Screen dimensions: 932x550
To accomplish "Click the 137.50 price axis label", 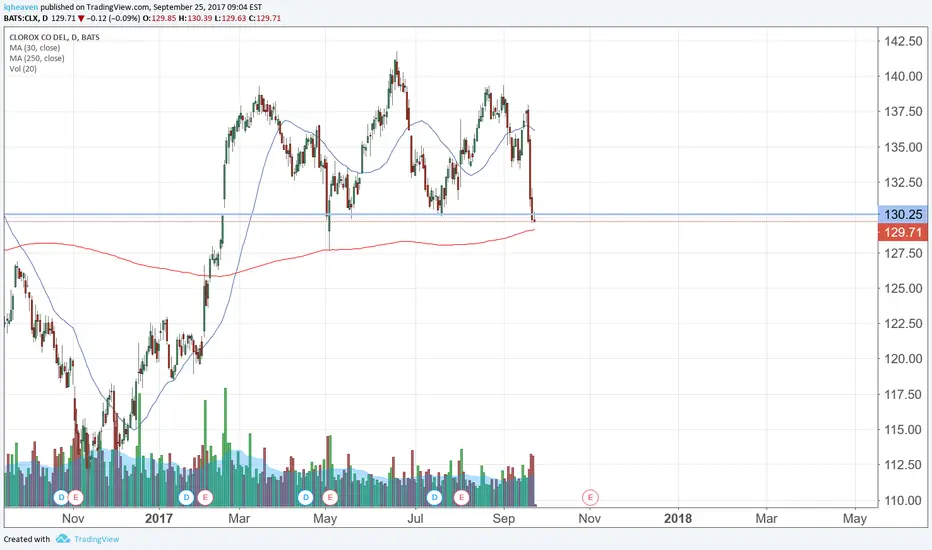I will [x=903, y=112].
